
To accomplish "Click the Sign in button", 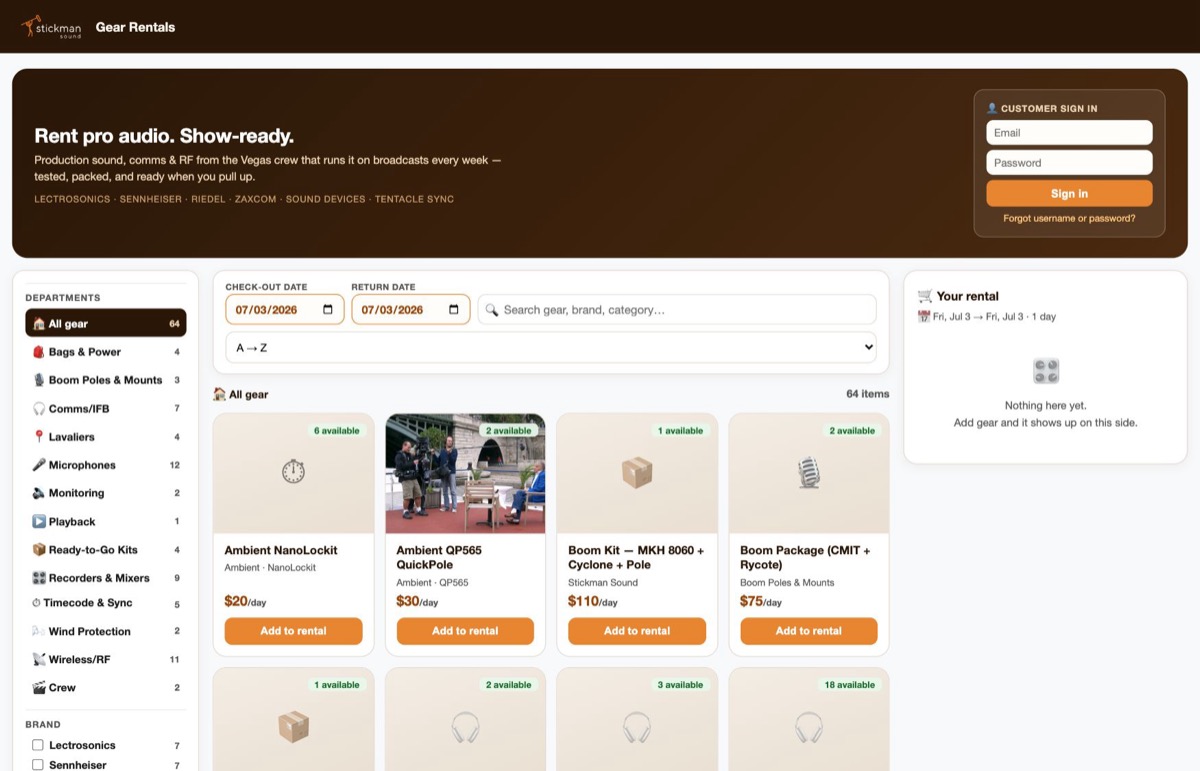I will click(x=1069, y=194).
